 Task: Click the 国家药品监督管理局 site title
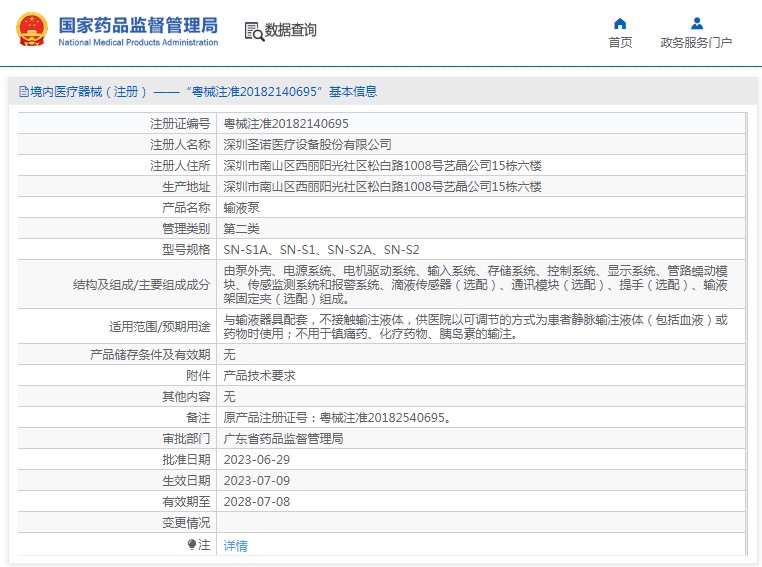[x=137, y=24]
